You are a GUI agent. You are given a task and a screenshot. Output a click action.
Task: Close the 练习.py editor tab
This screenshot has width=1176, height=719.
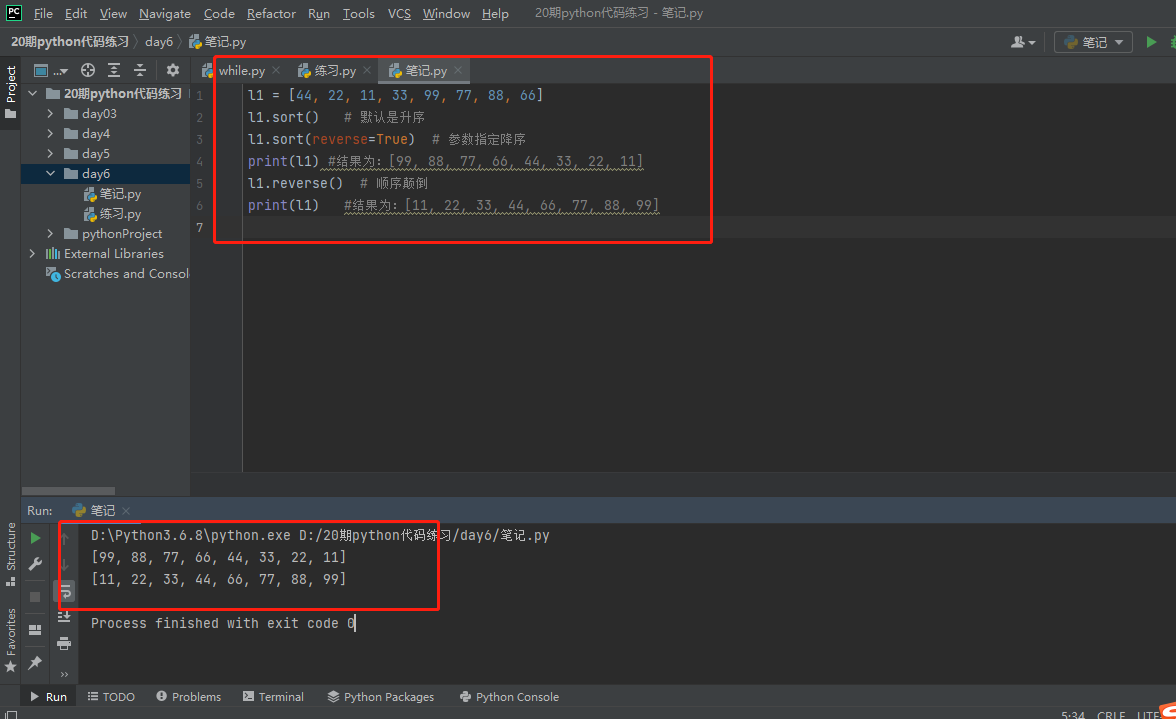[367, 70]
